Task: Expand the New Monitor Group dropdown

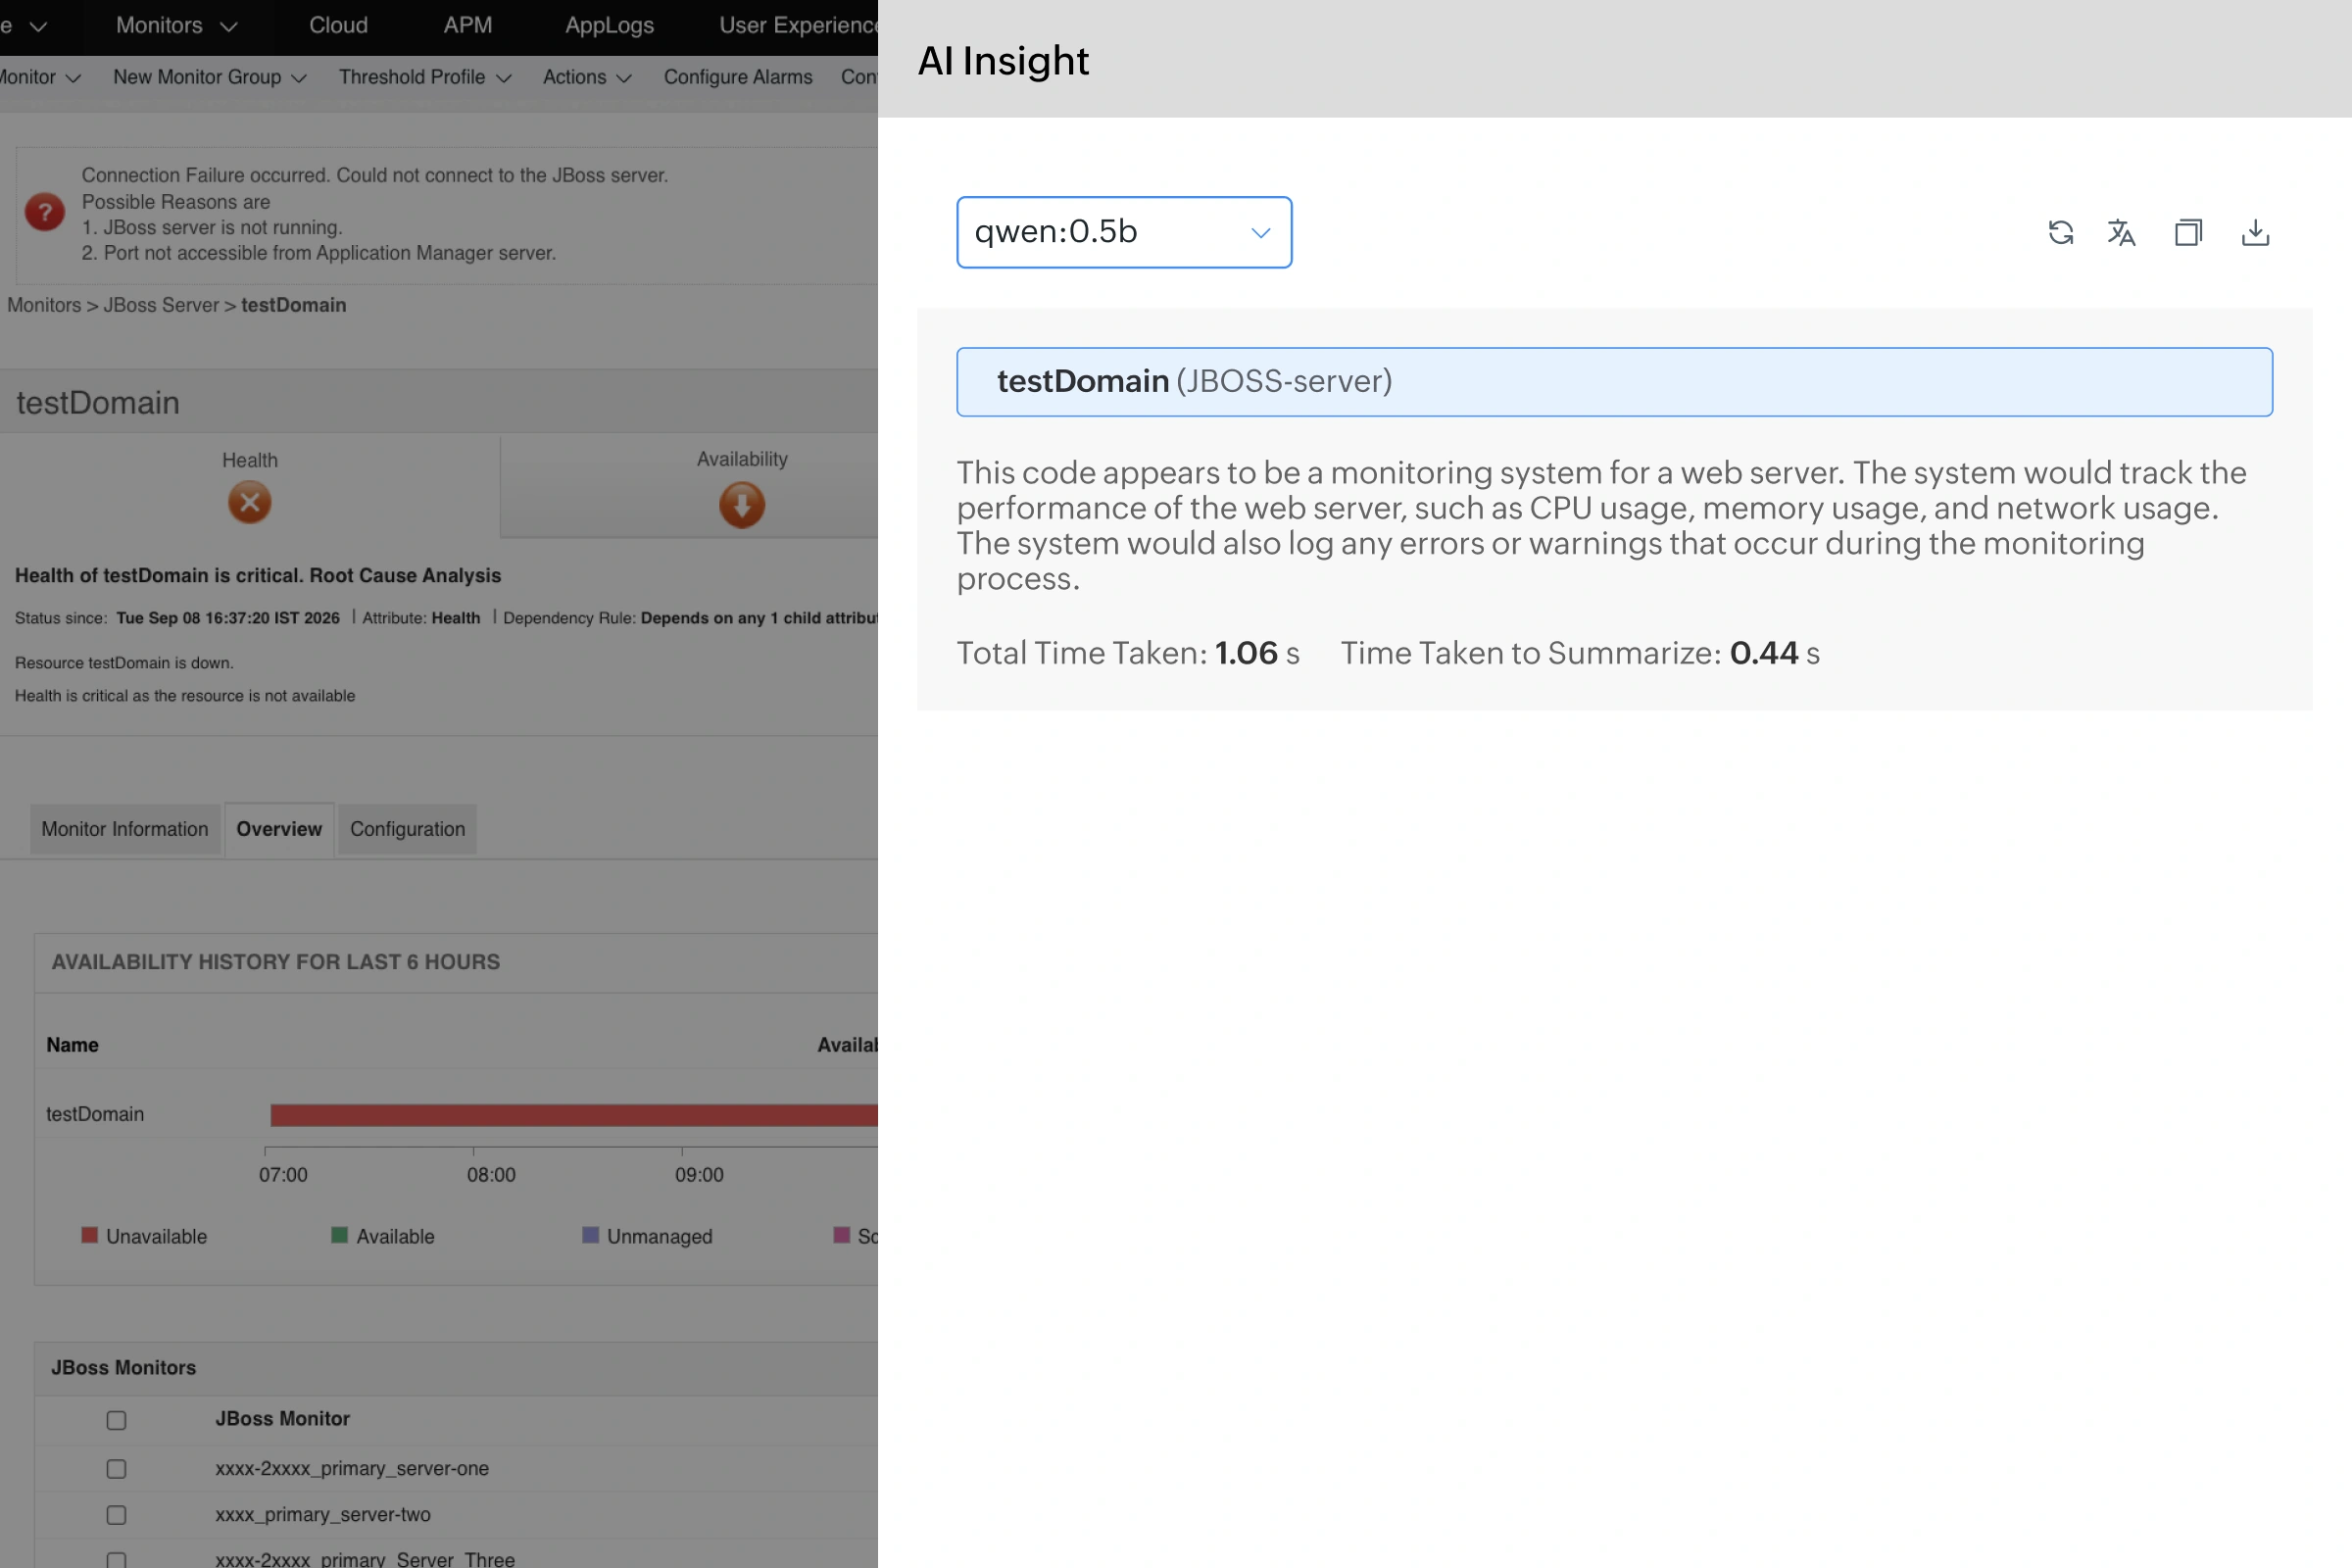Action: point(209,77)
